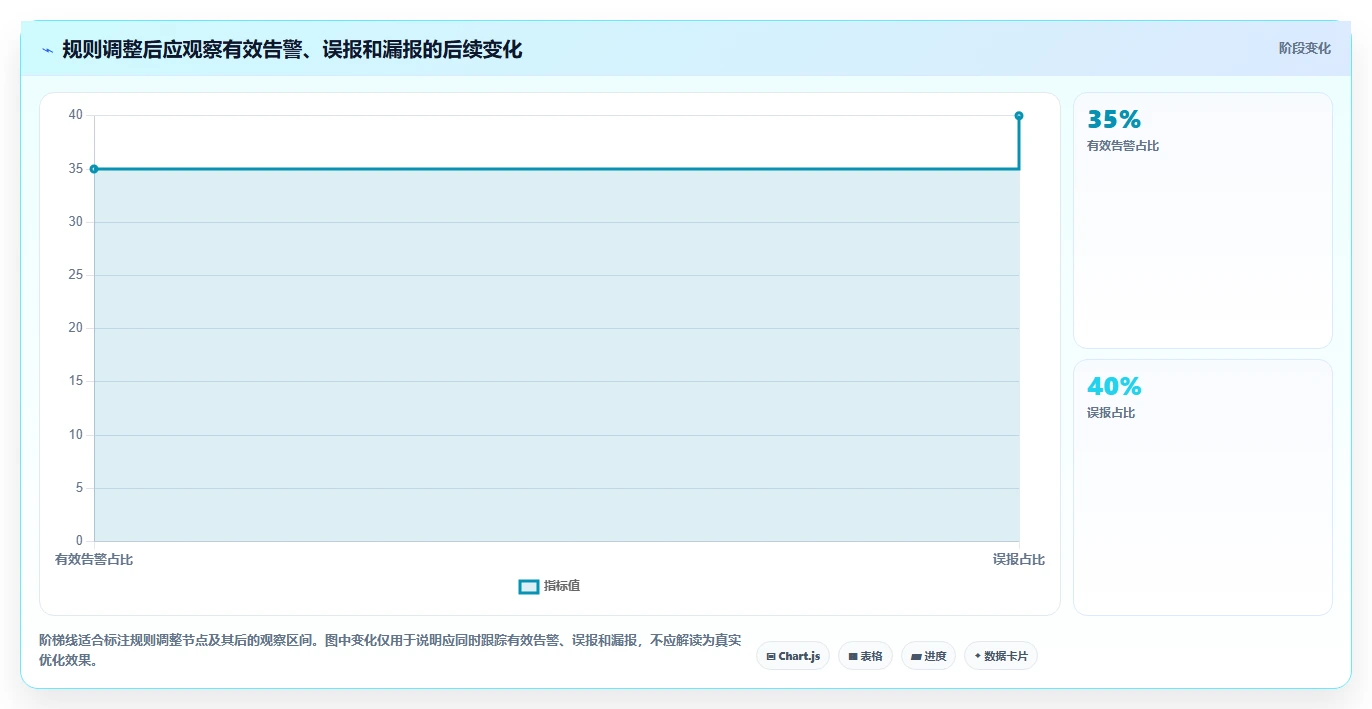This screenshot has height=709, width=1372.
Task: Select the 数据卡片 tag chip
Action: coord(1001,656)
